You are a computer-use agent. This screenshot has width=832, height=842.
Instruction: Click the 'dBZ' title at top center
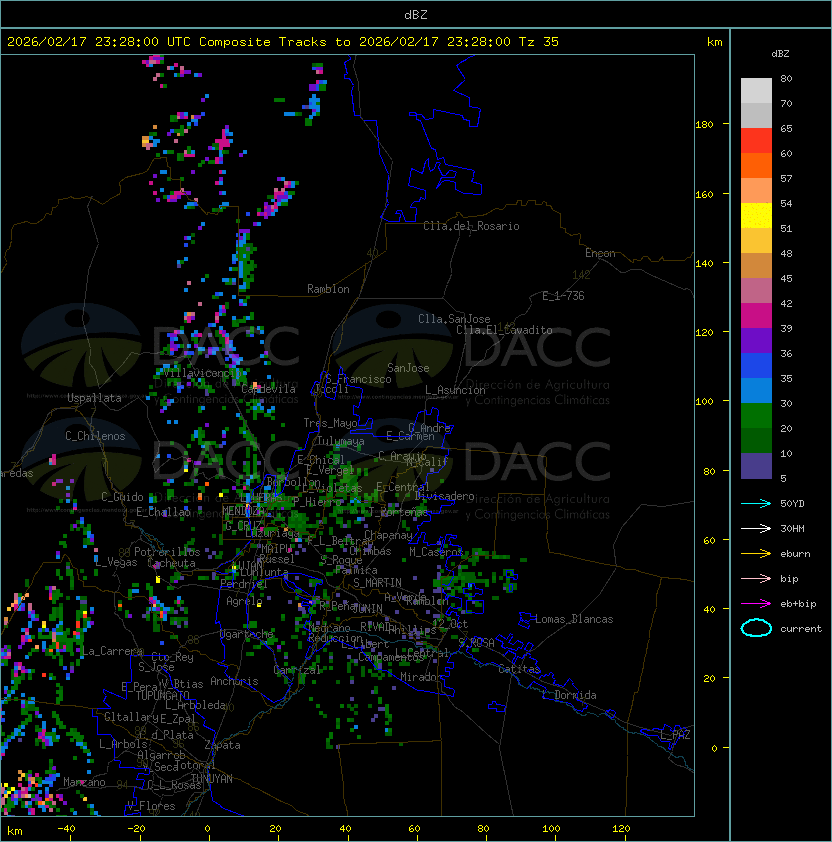[416, 14]
